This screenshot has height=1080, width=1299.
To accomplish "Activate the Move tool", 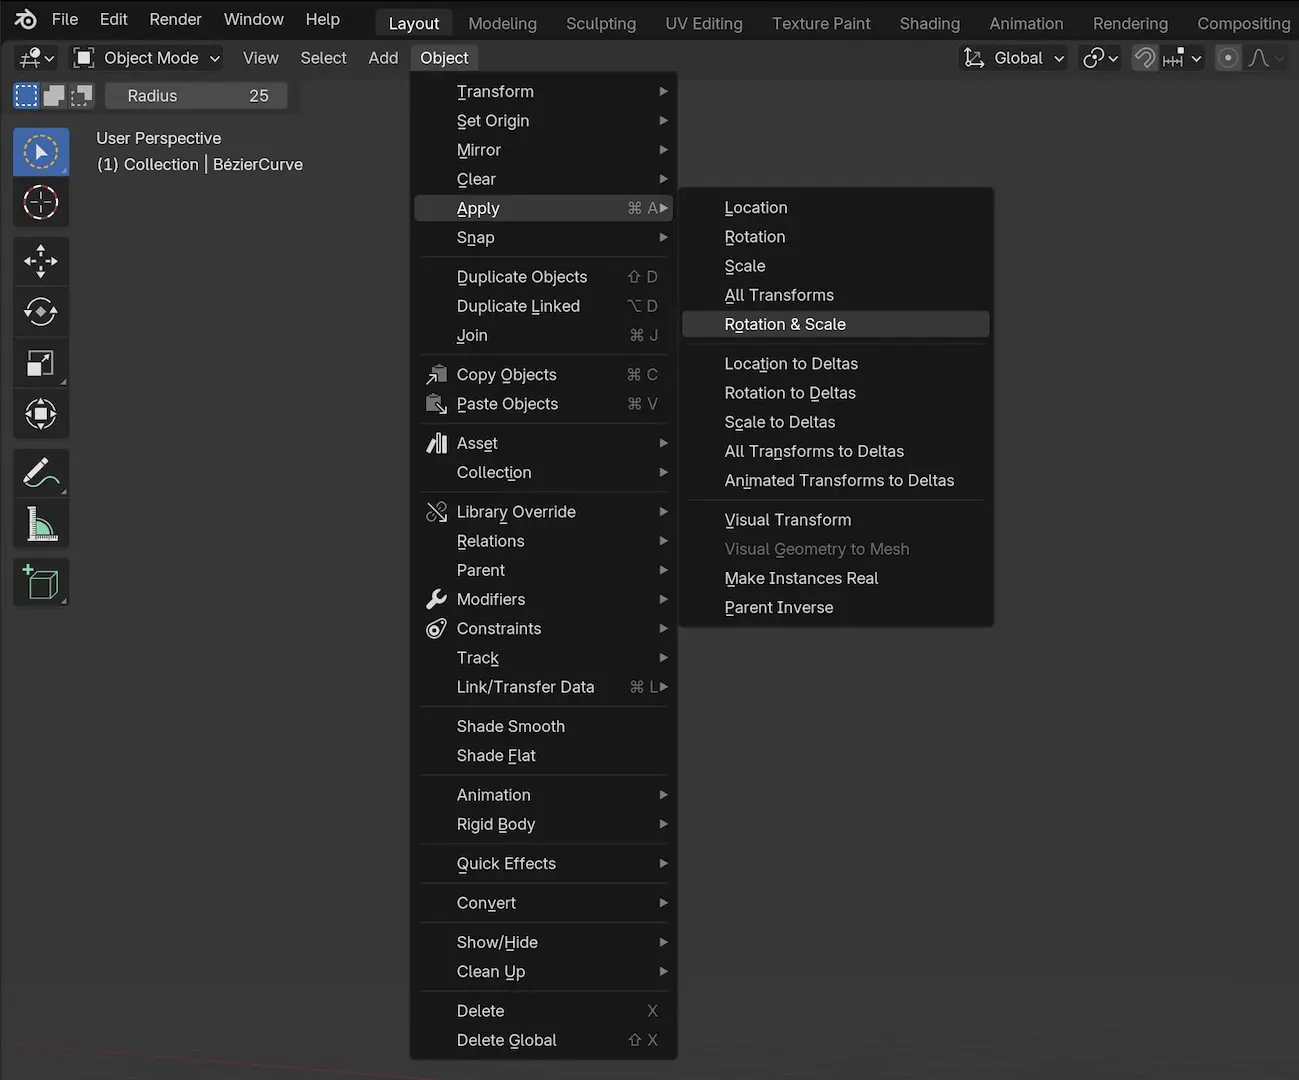I will [40, 262].
